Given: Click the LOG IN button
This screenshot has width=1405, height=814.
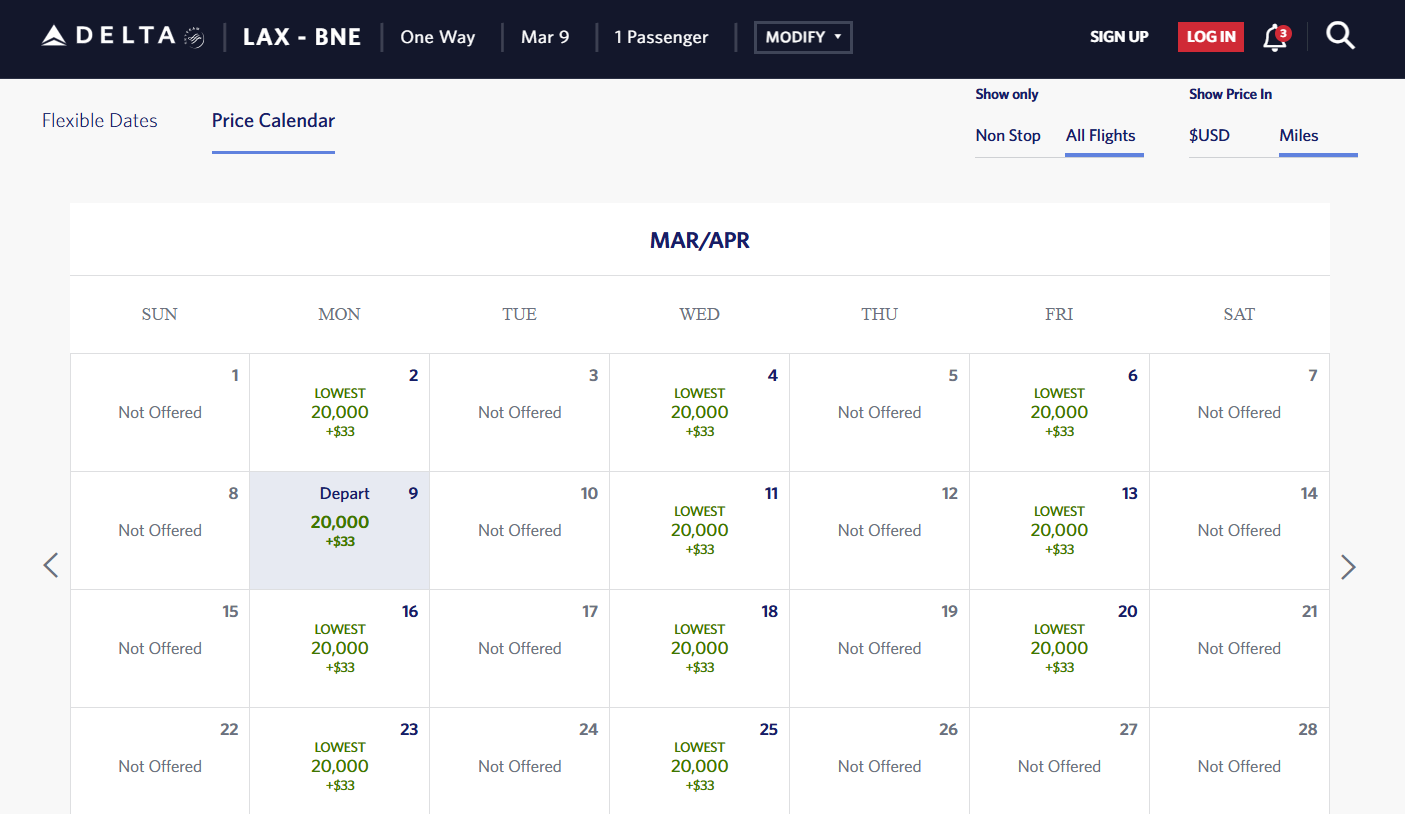Looking at the screenshot, I should click(x=1210, y=36).
